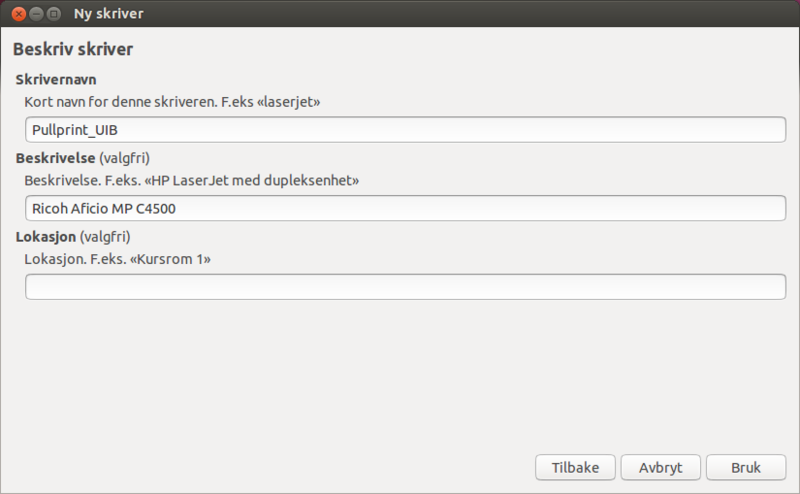Screen dimensions: 800x494
Task: Apply settings with the Bruk button
Action: click(746, 467)
